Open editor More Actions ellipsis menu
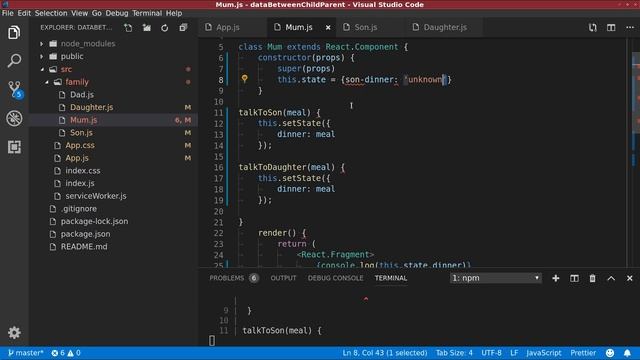 coord(630,27)
